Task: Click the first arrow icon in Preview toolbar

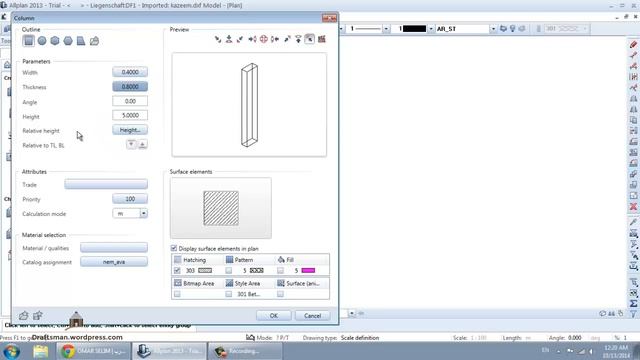Action: point(218,39)
